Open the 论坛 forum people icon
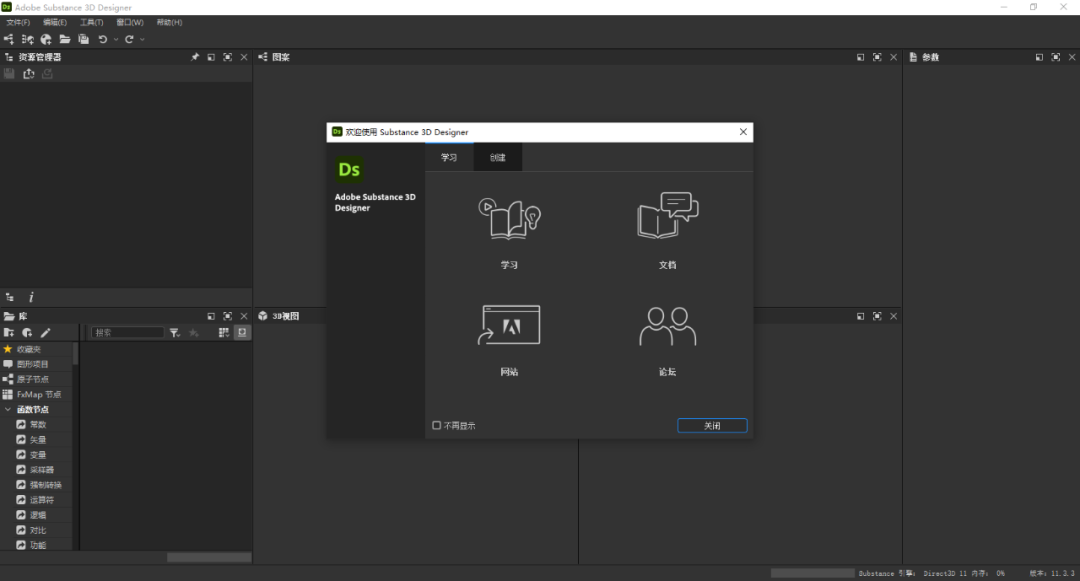Screen dimensions: 1080x581 click(667, 326)
